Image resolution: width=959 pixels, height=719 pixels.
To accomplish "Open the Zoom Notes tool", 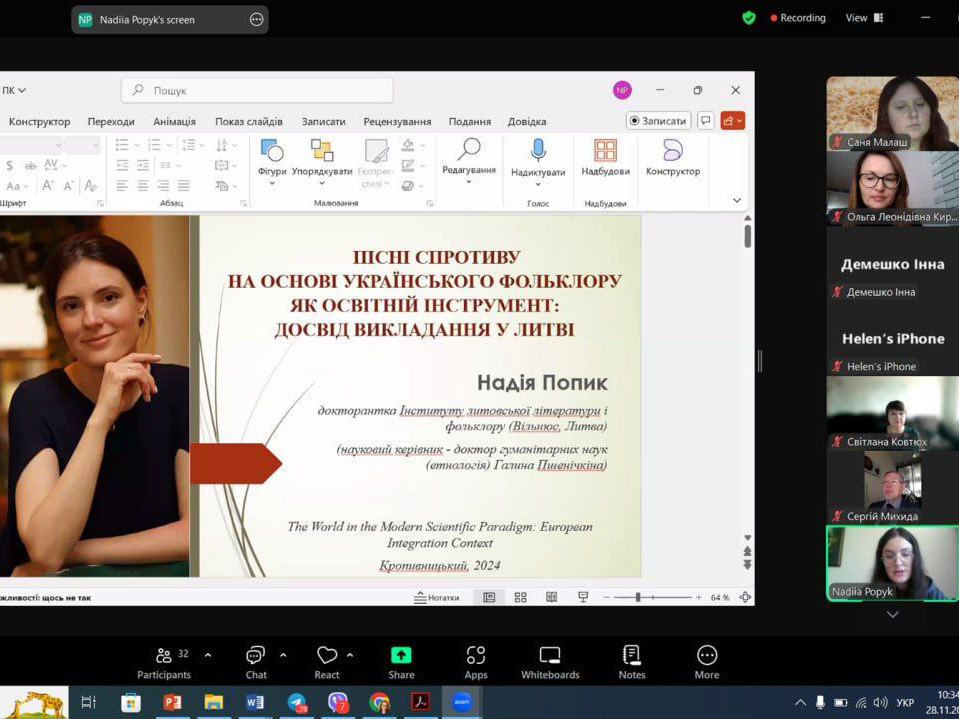I will click(631, 662).
